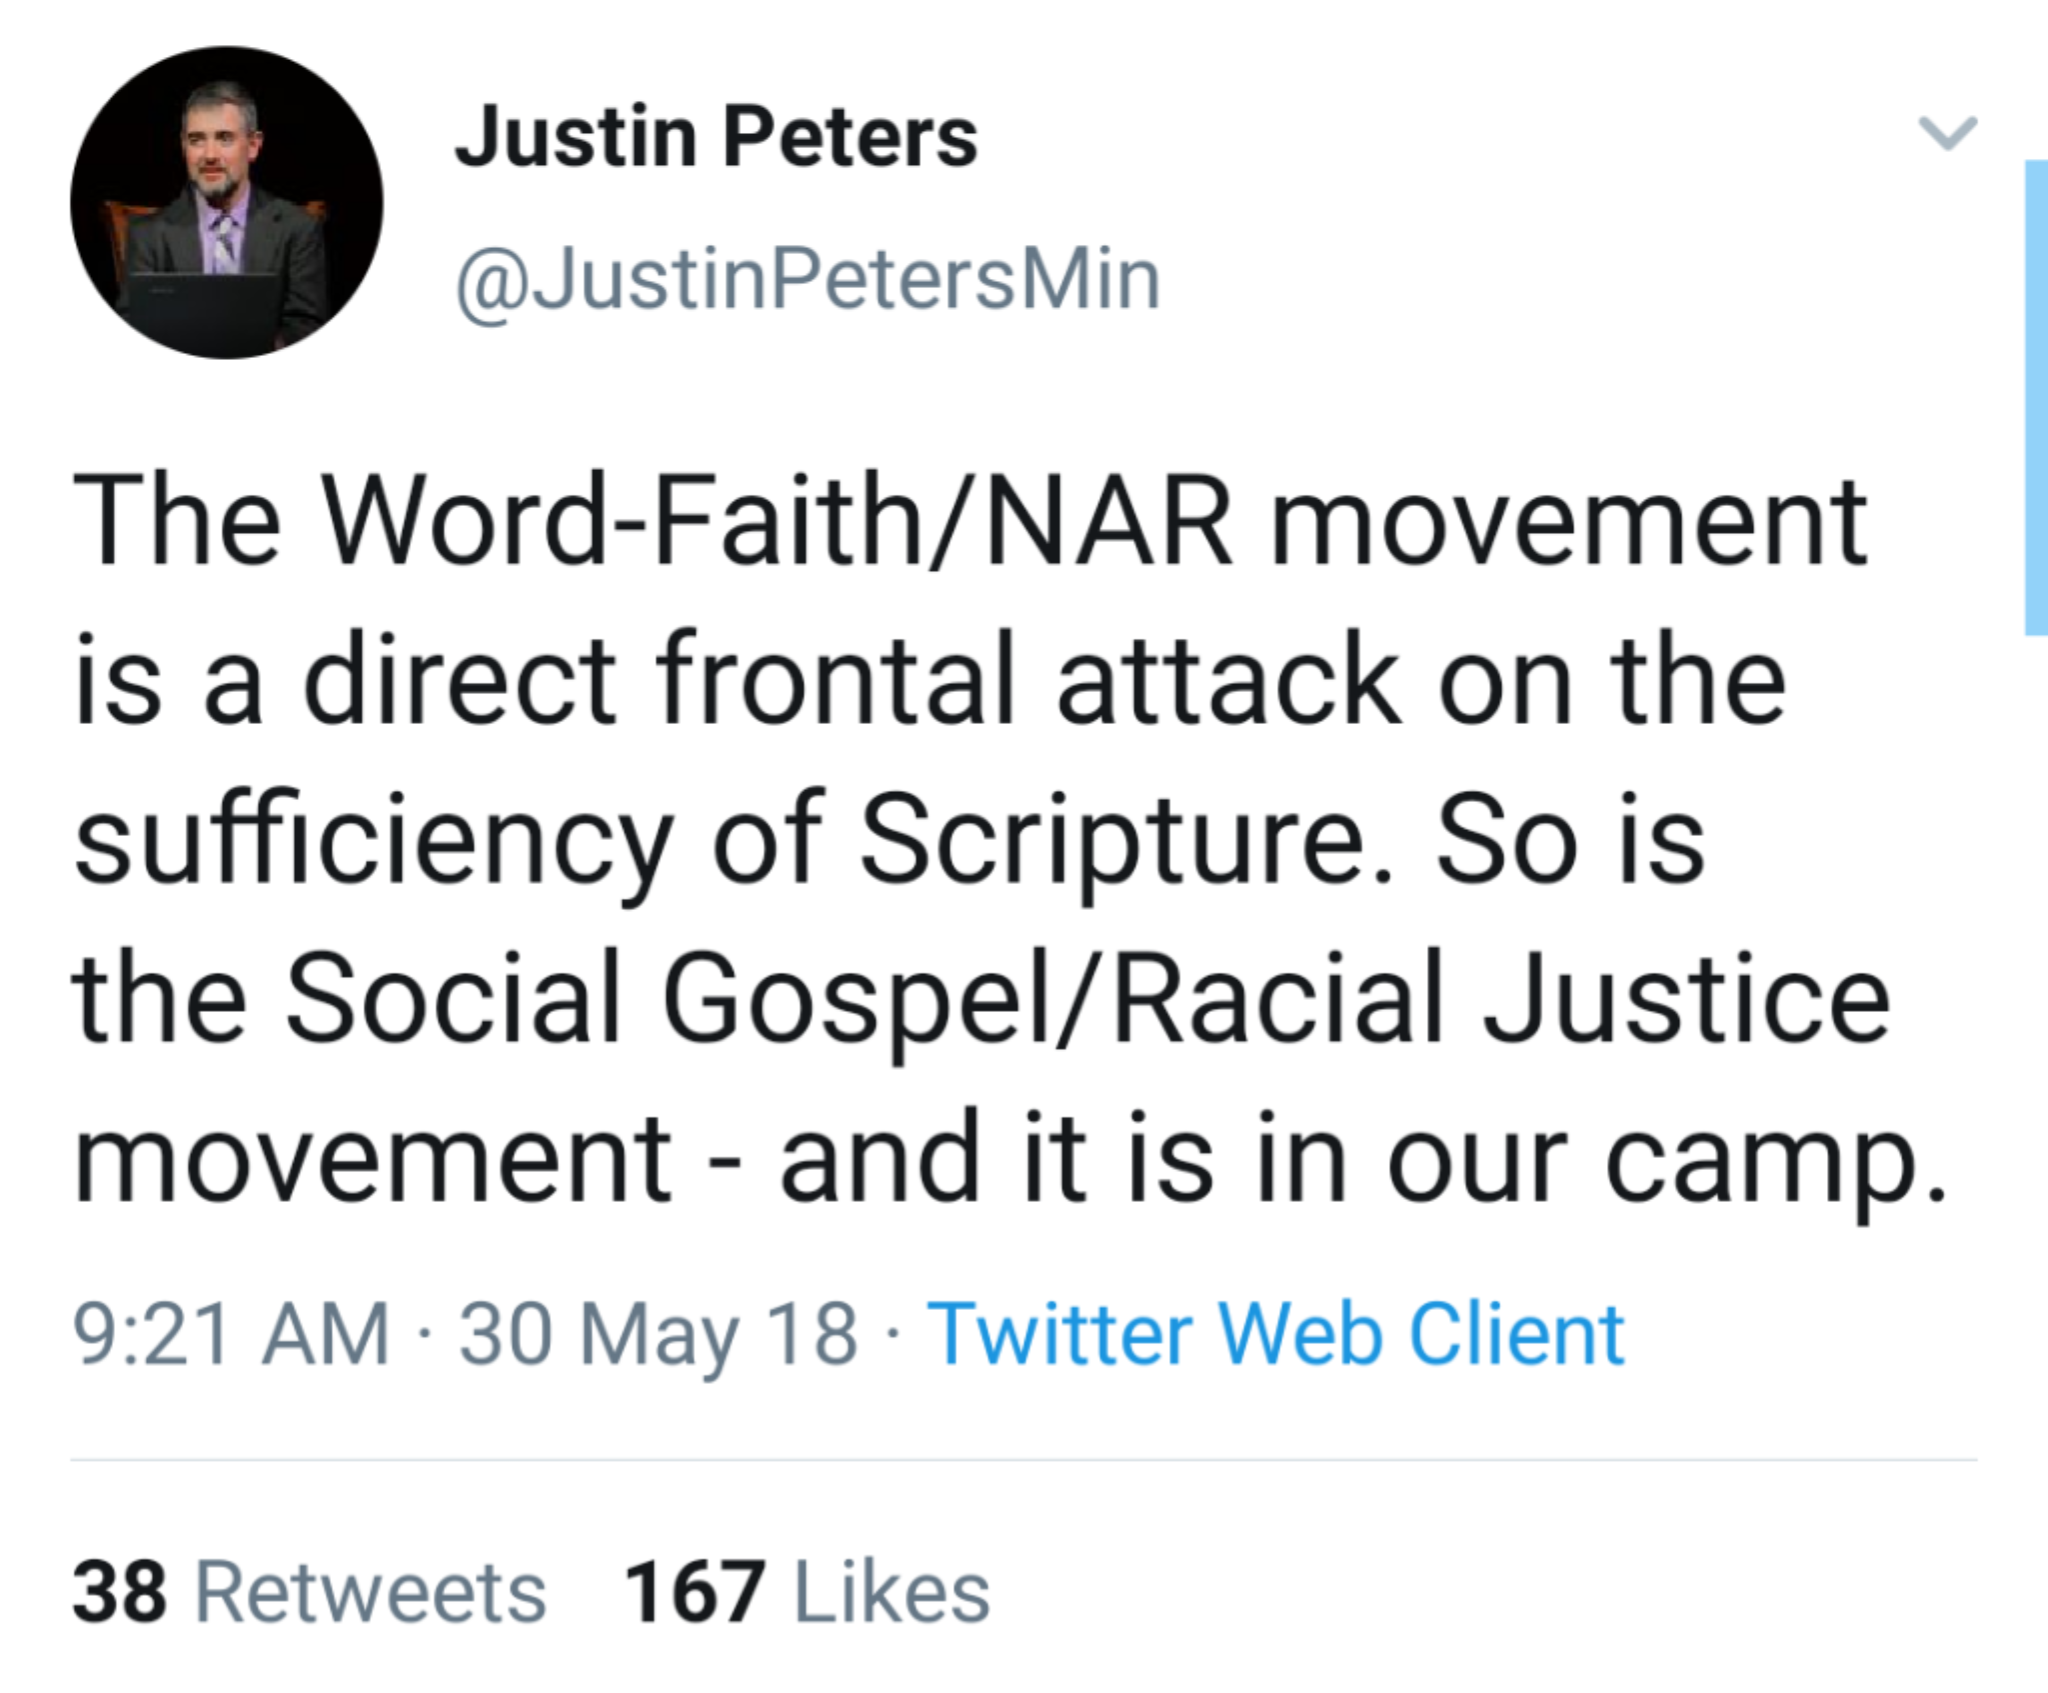Click the 9:21 AM timestamp
The height and width of the screenshot is (1693, 2048).
231,1334
